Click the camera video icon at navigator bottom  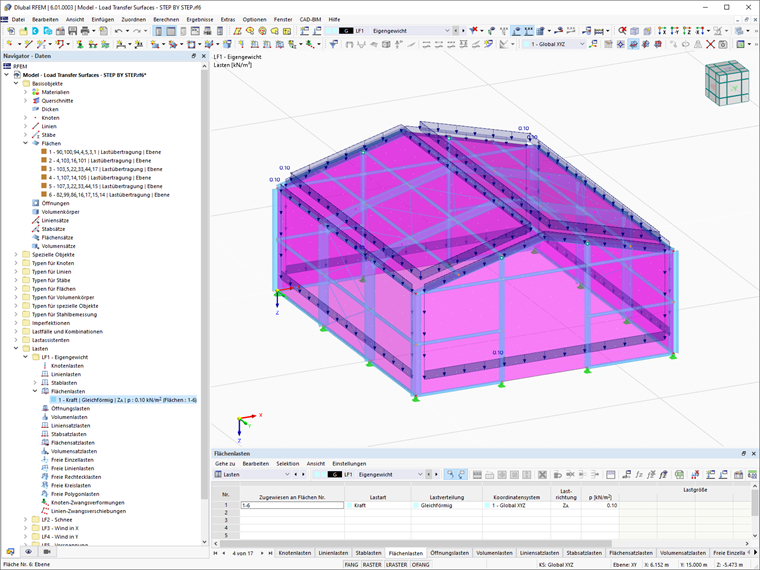pos(47,552)
